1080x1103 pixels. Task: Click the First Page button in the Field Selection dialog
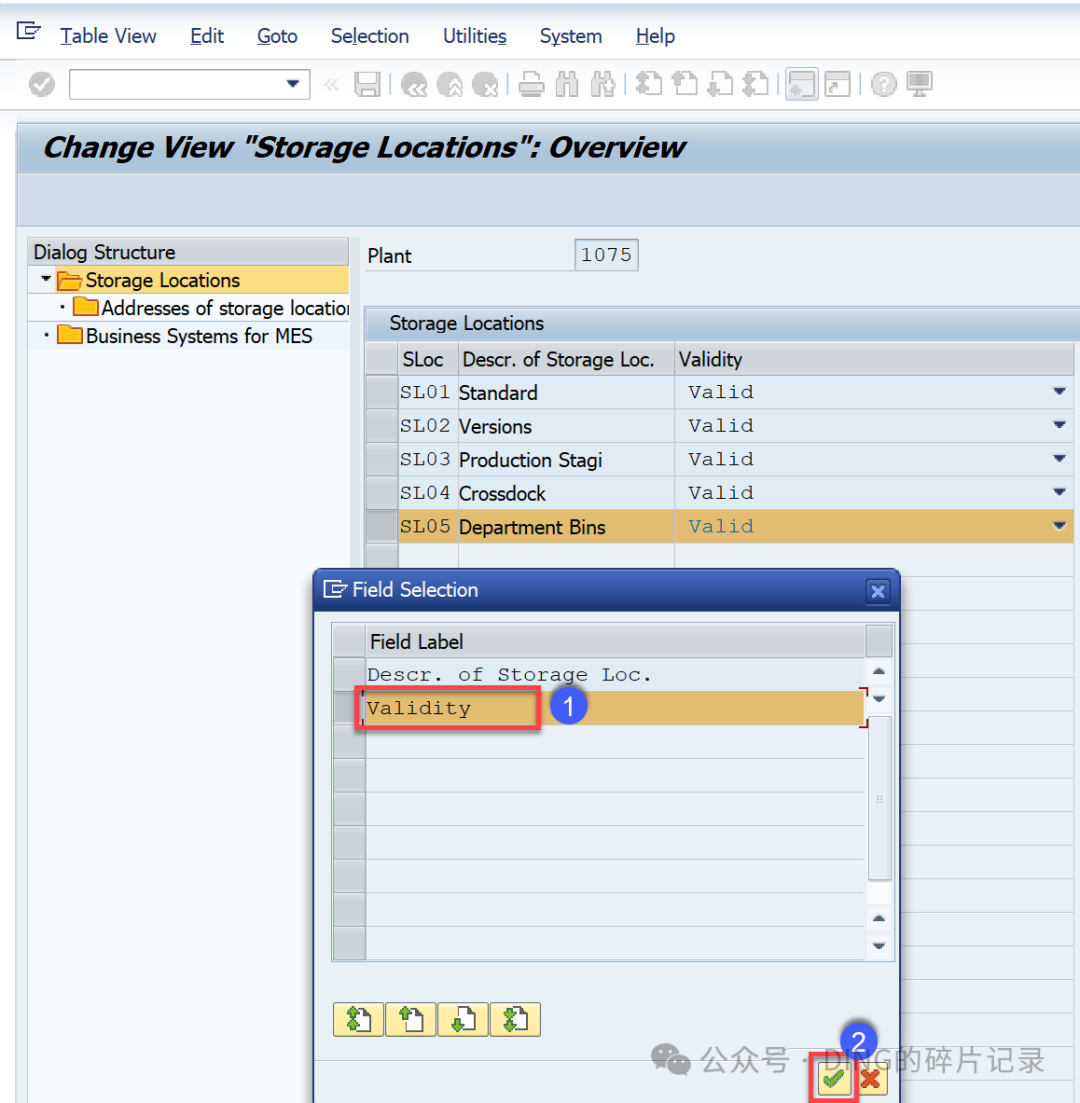(x=358, y=1019)
